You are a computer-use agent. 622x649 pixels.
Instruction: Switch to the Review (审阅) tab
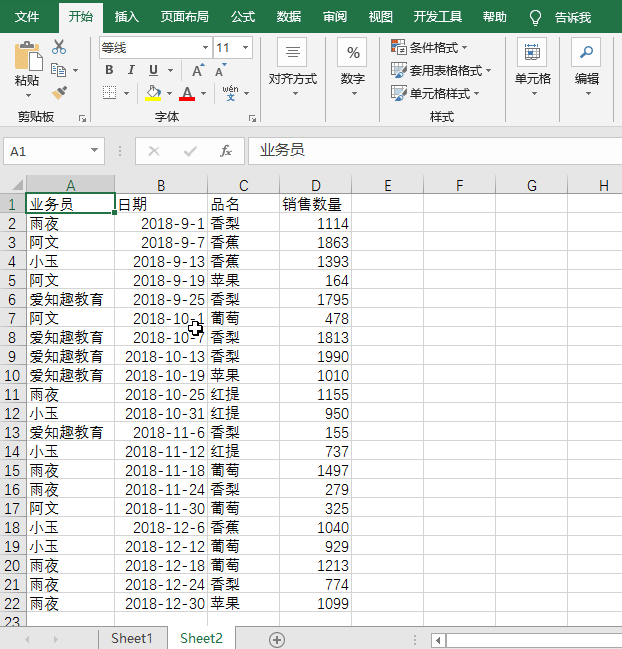pos(334,17)
